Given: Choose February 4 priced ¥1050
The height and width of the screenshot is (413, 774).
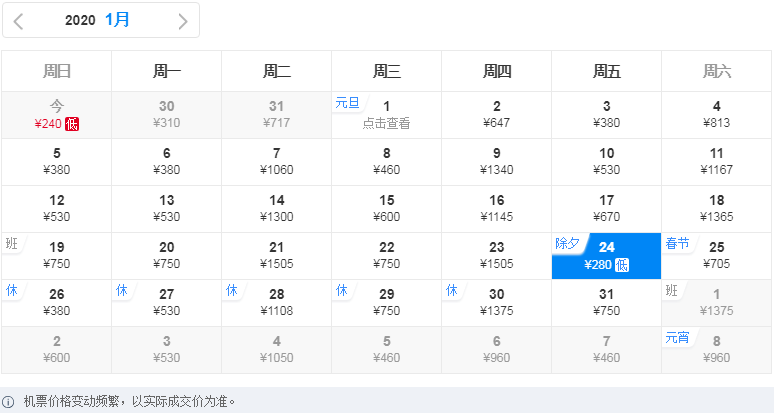Looking at the screenshot, I should tap(276, 350).
